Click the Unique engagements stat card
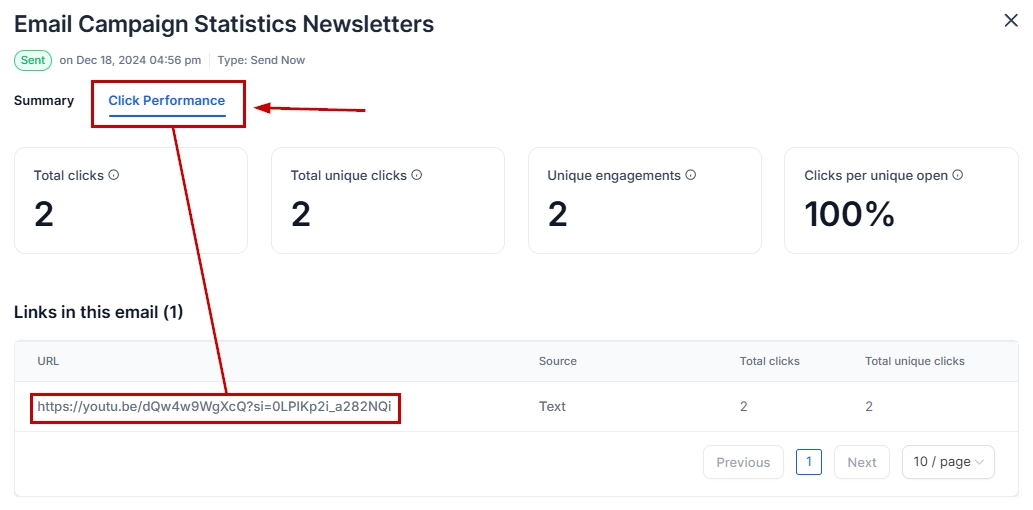Image resolution: width=1033 pixels, height=510 pixels. 645,200
